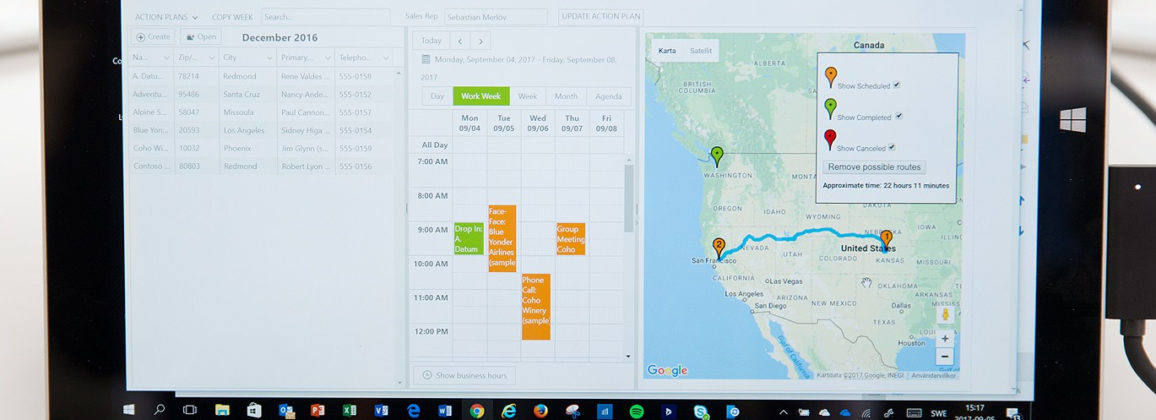Click the Google logo on the map
1156x420 pixels.
click(667, 370)
